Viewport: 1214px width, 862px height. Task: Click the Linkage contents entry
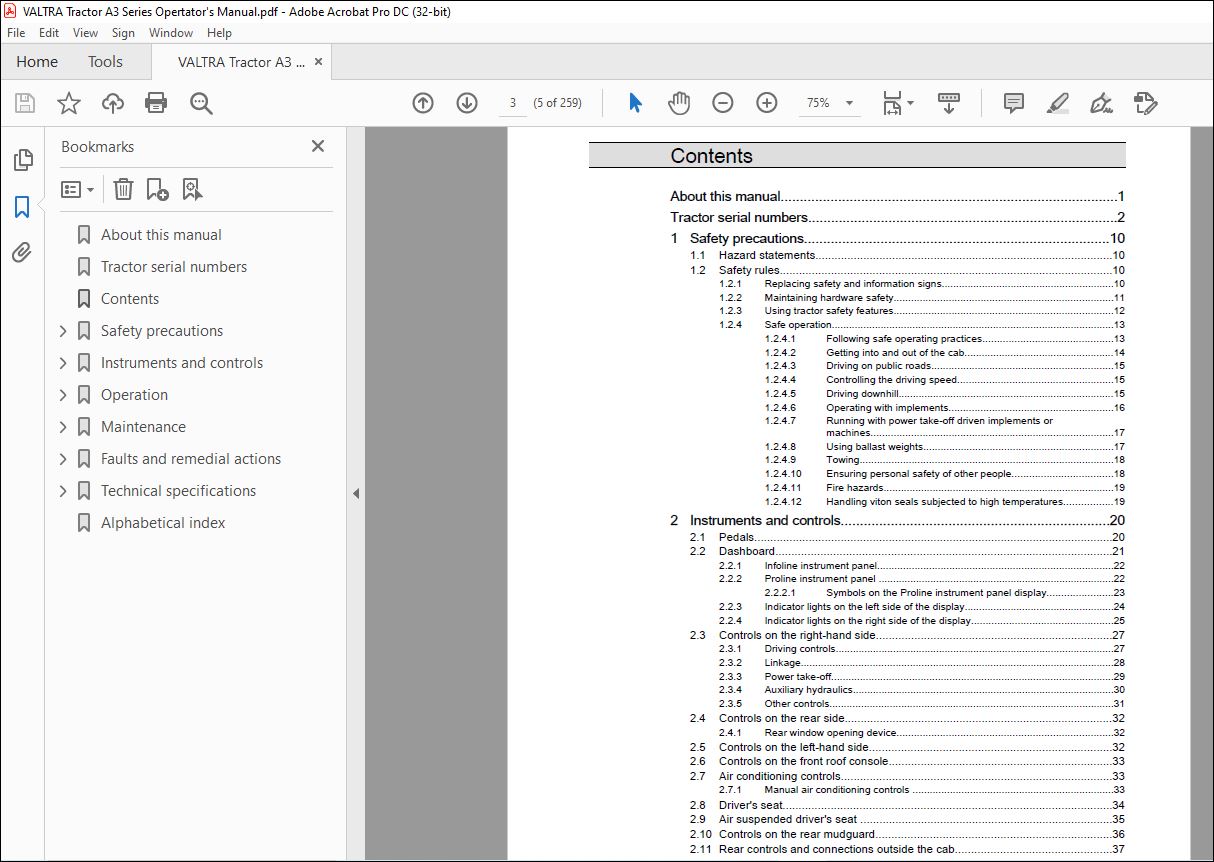pyautogui.click(x=783, y=662)
